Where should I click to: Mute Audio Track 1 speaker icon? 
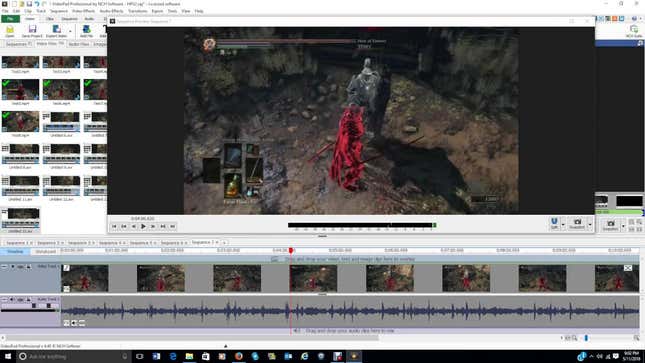[x=12, y=300]
